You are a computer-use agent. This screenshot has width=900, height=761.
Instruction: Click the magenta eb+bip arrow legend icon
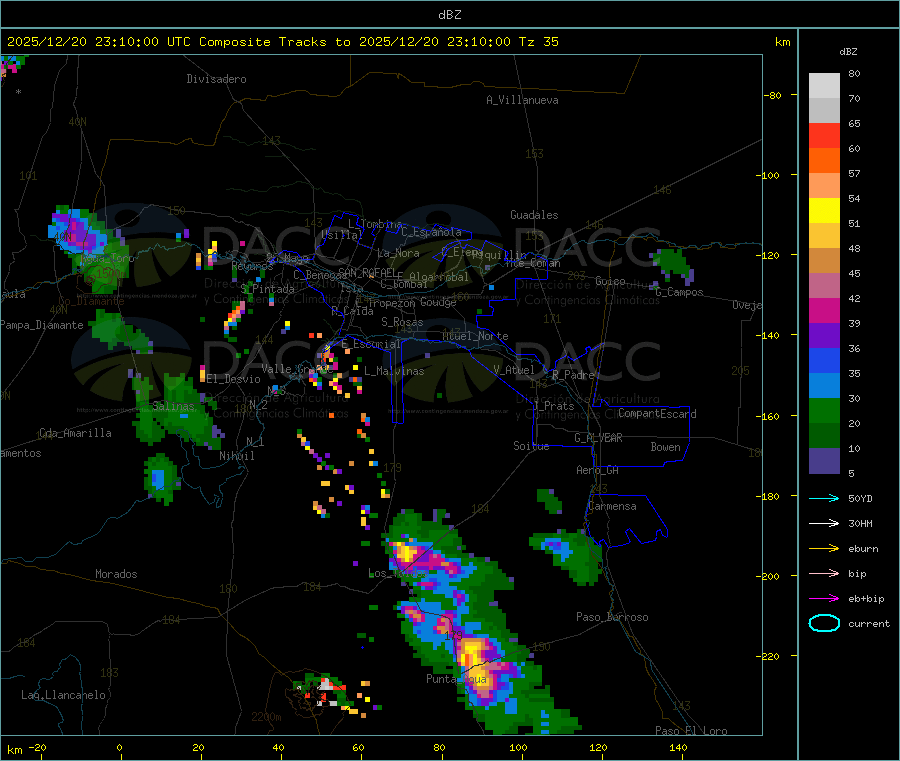824,599
